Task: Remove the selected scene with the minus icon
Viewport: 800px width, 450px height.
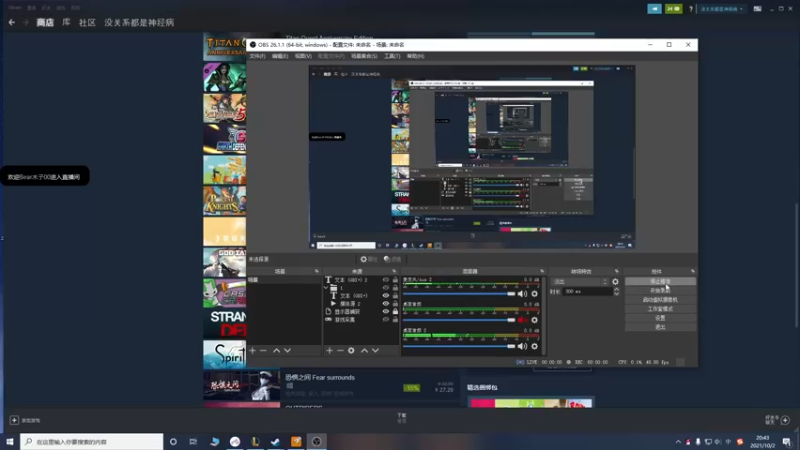Action: pyautogui.click(x=263, y=351)
